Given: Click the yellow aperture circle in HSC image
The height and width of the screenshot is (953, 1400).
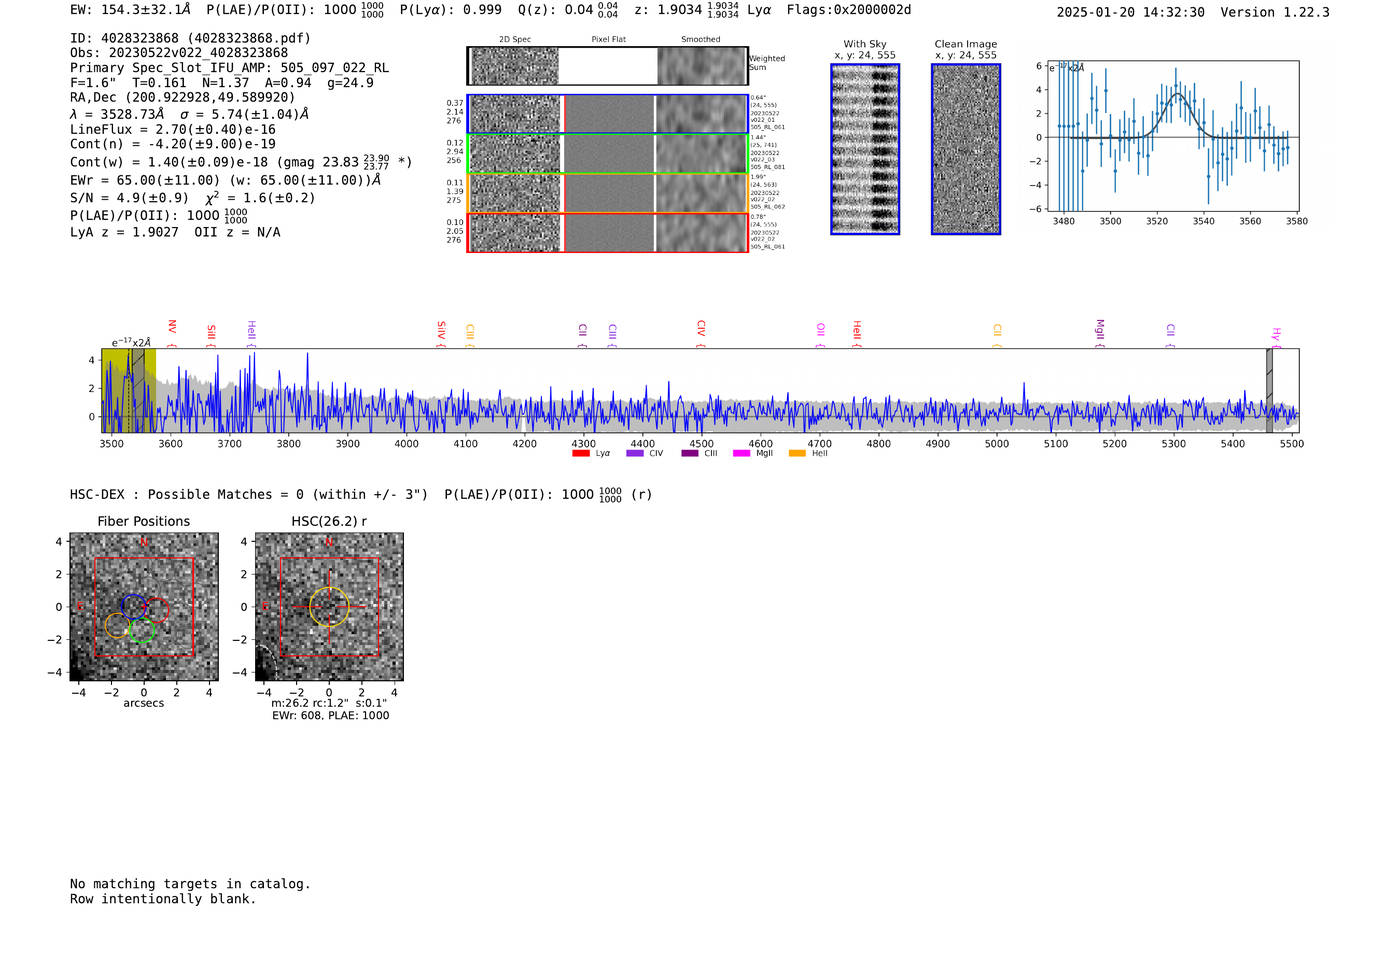Looking at the screenshot, I should [329, 607].
